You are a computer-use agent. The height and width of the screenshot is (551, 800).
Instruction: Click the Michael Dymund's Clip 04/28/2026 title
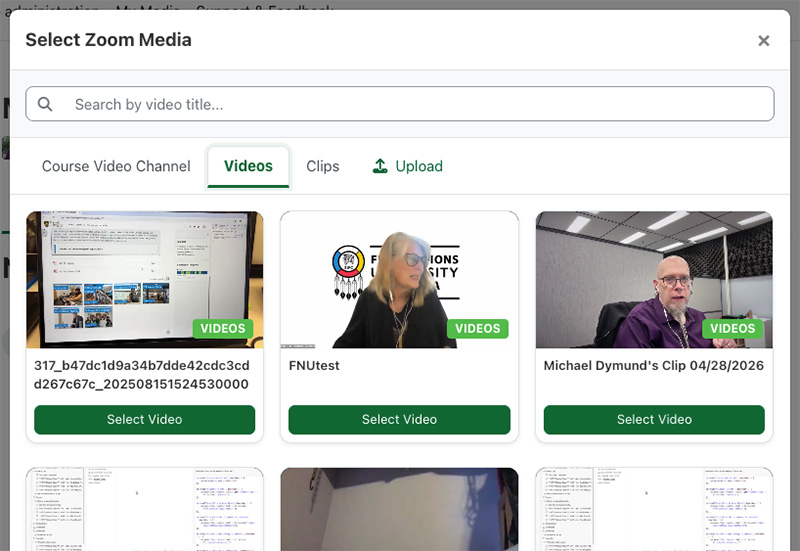(x=654, y=365)
